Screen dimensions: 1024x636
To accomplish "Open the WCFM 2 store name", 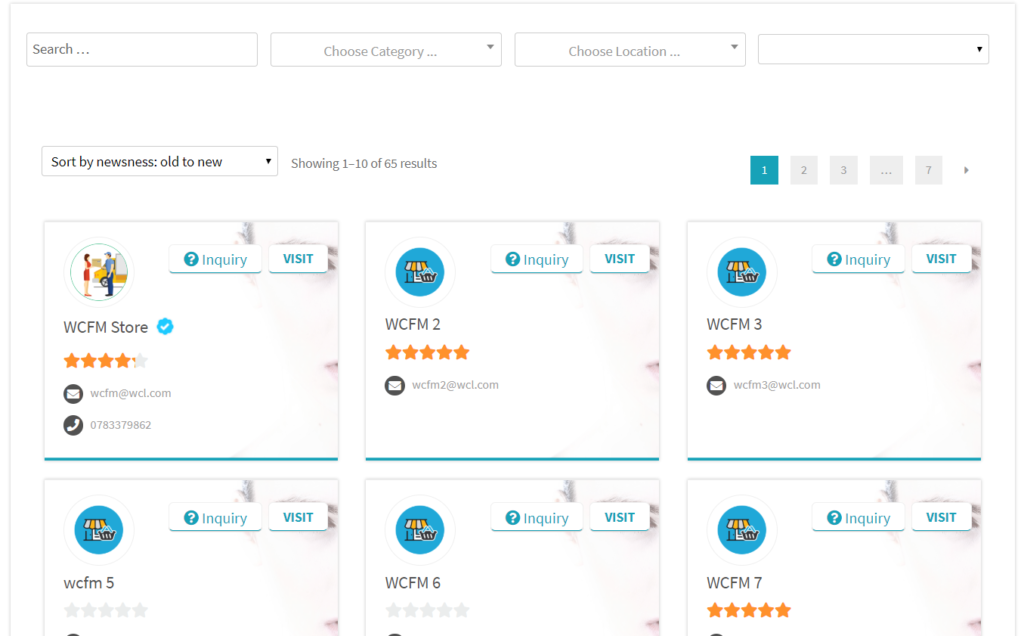I will click(413, 325).
